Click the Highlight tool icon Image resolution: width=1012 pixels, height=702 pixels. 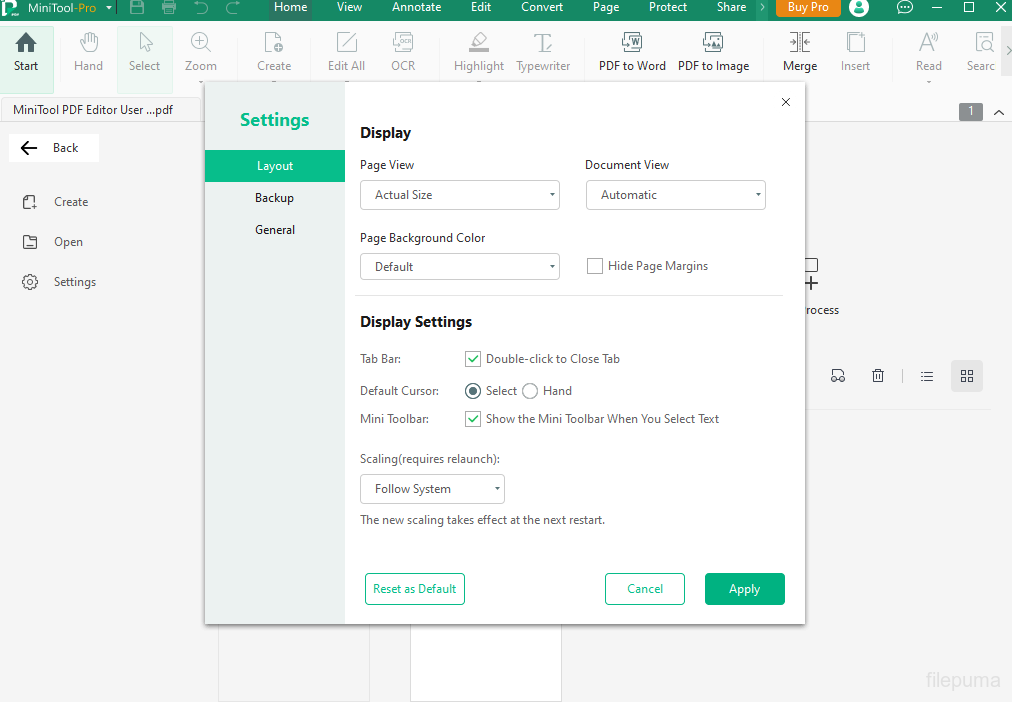[479, 43]
